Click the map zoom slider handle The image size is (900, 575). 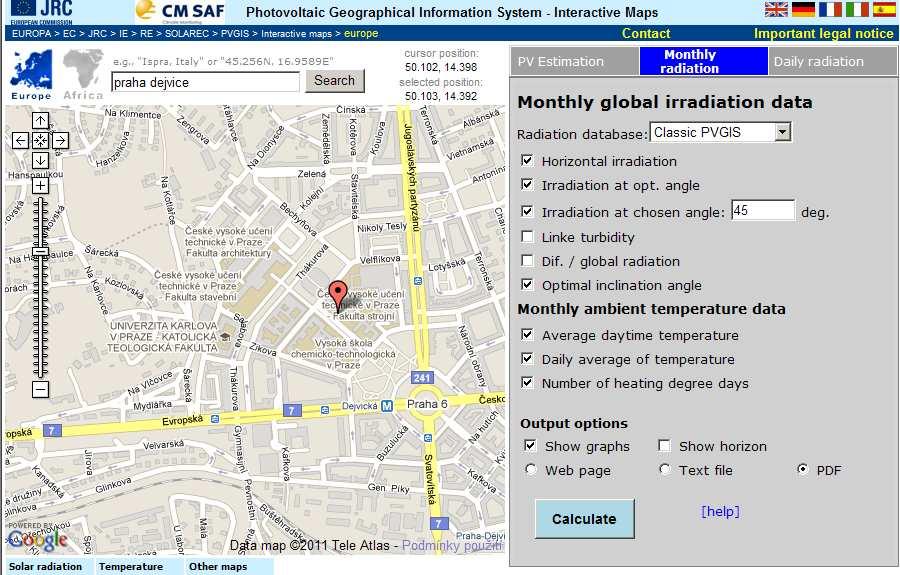pyautogui.click(x=40, y=251)
